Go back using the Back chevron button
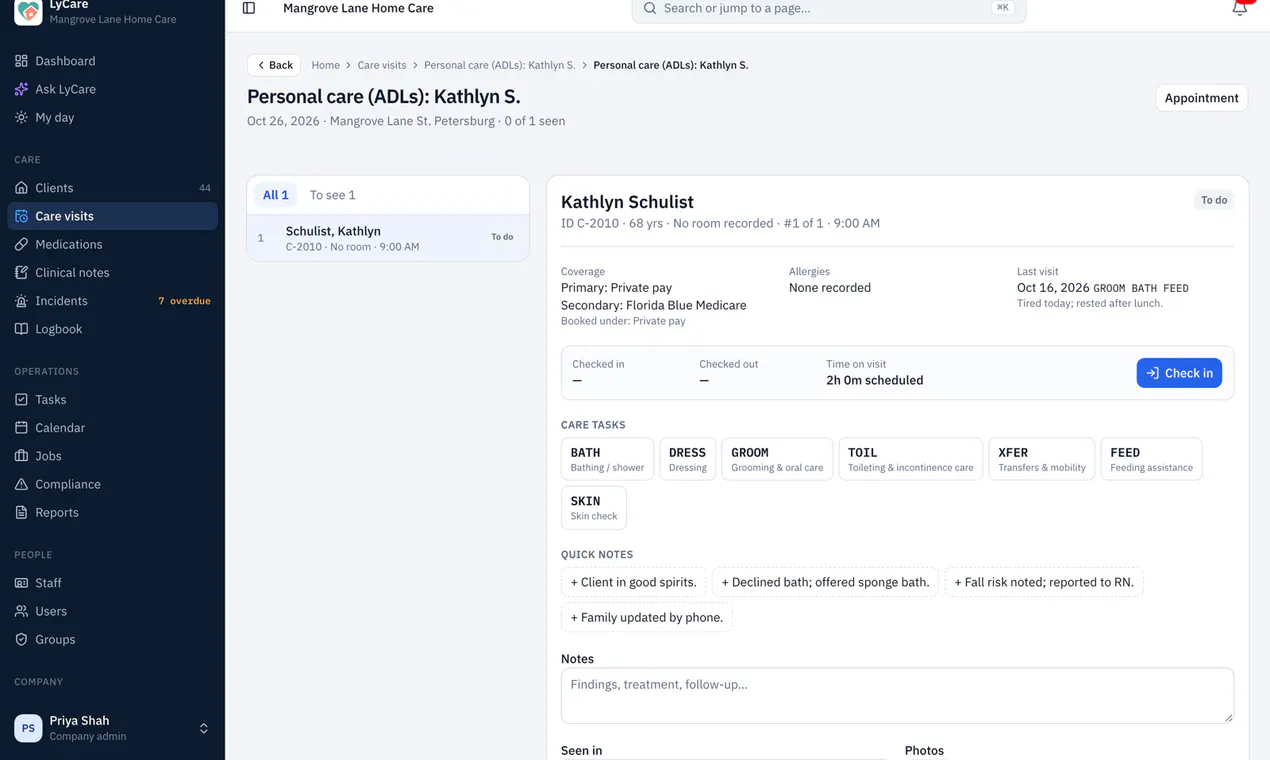 point(274,65)
